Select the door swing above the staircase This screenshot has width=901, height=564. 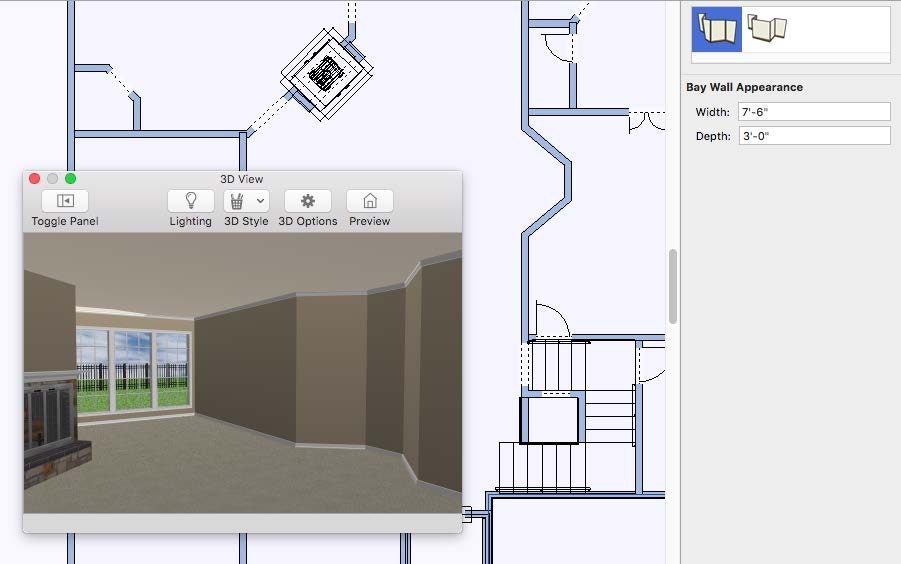552,319
